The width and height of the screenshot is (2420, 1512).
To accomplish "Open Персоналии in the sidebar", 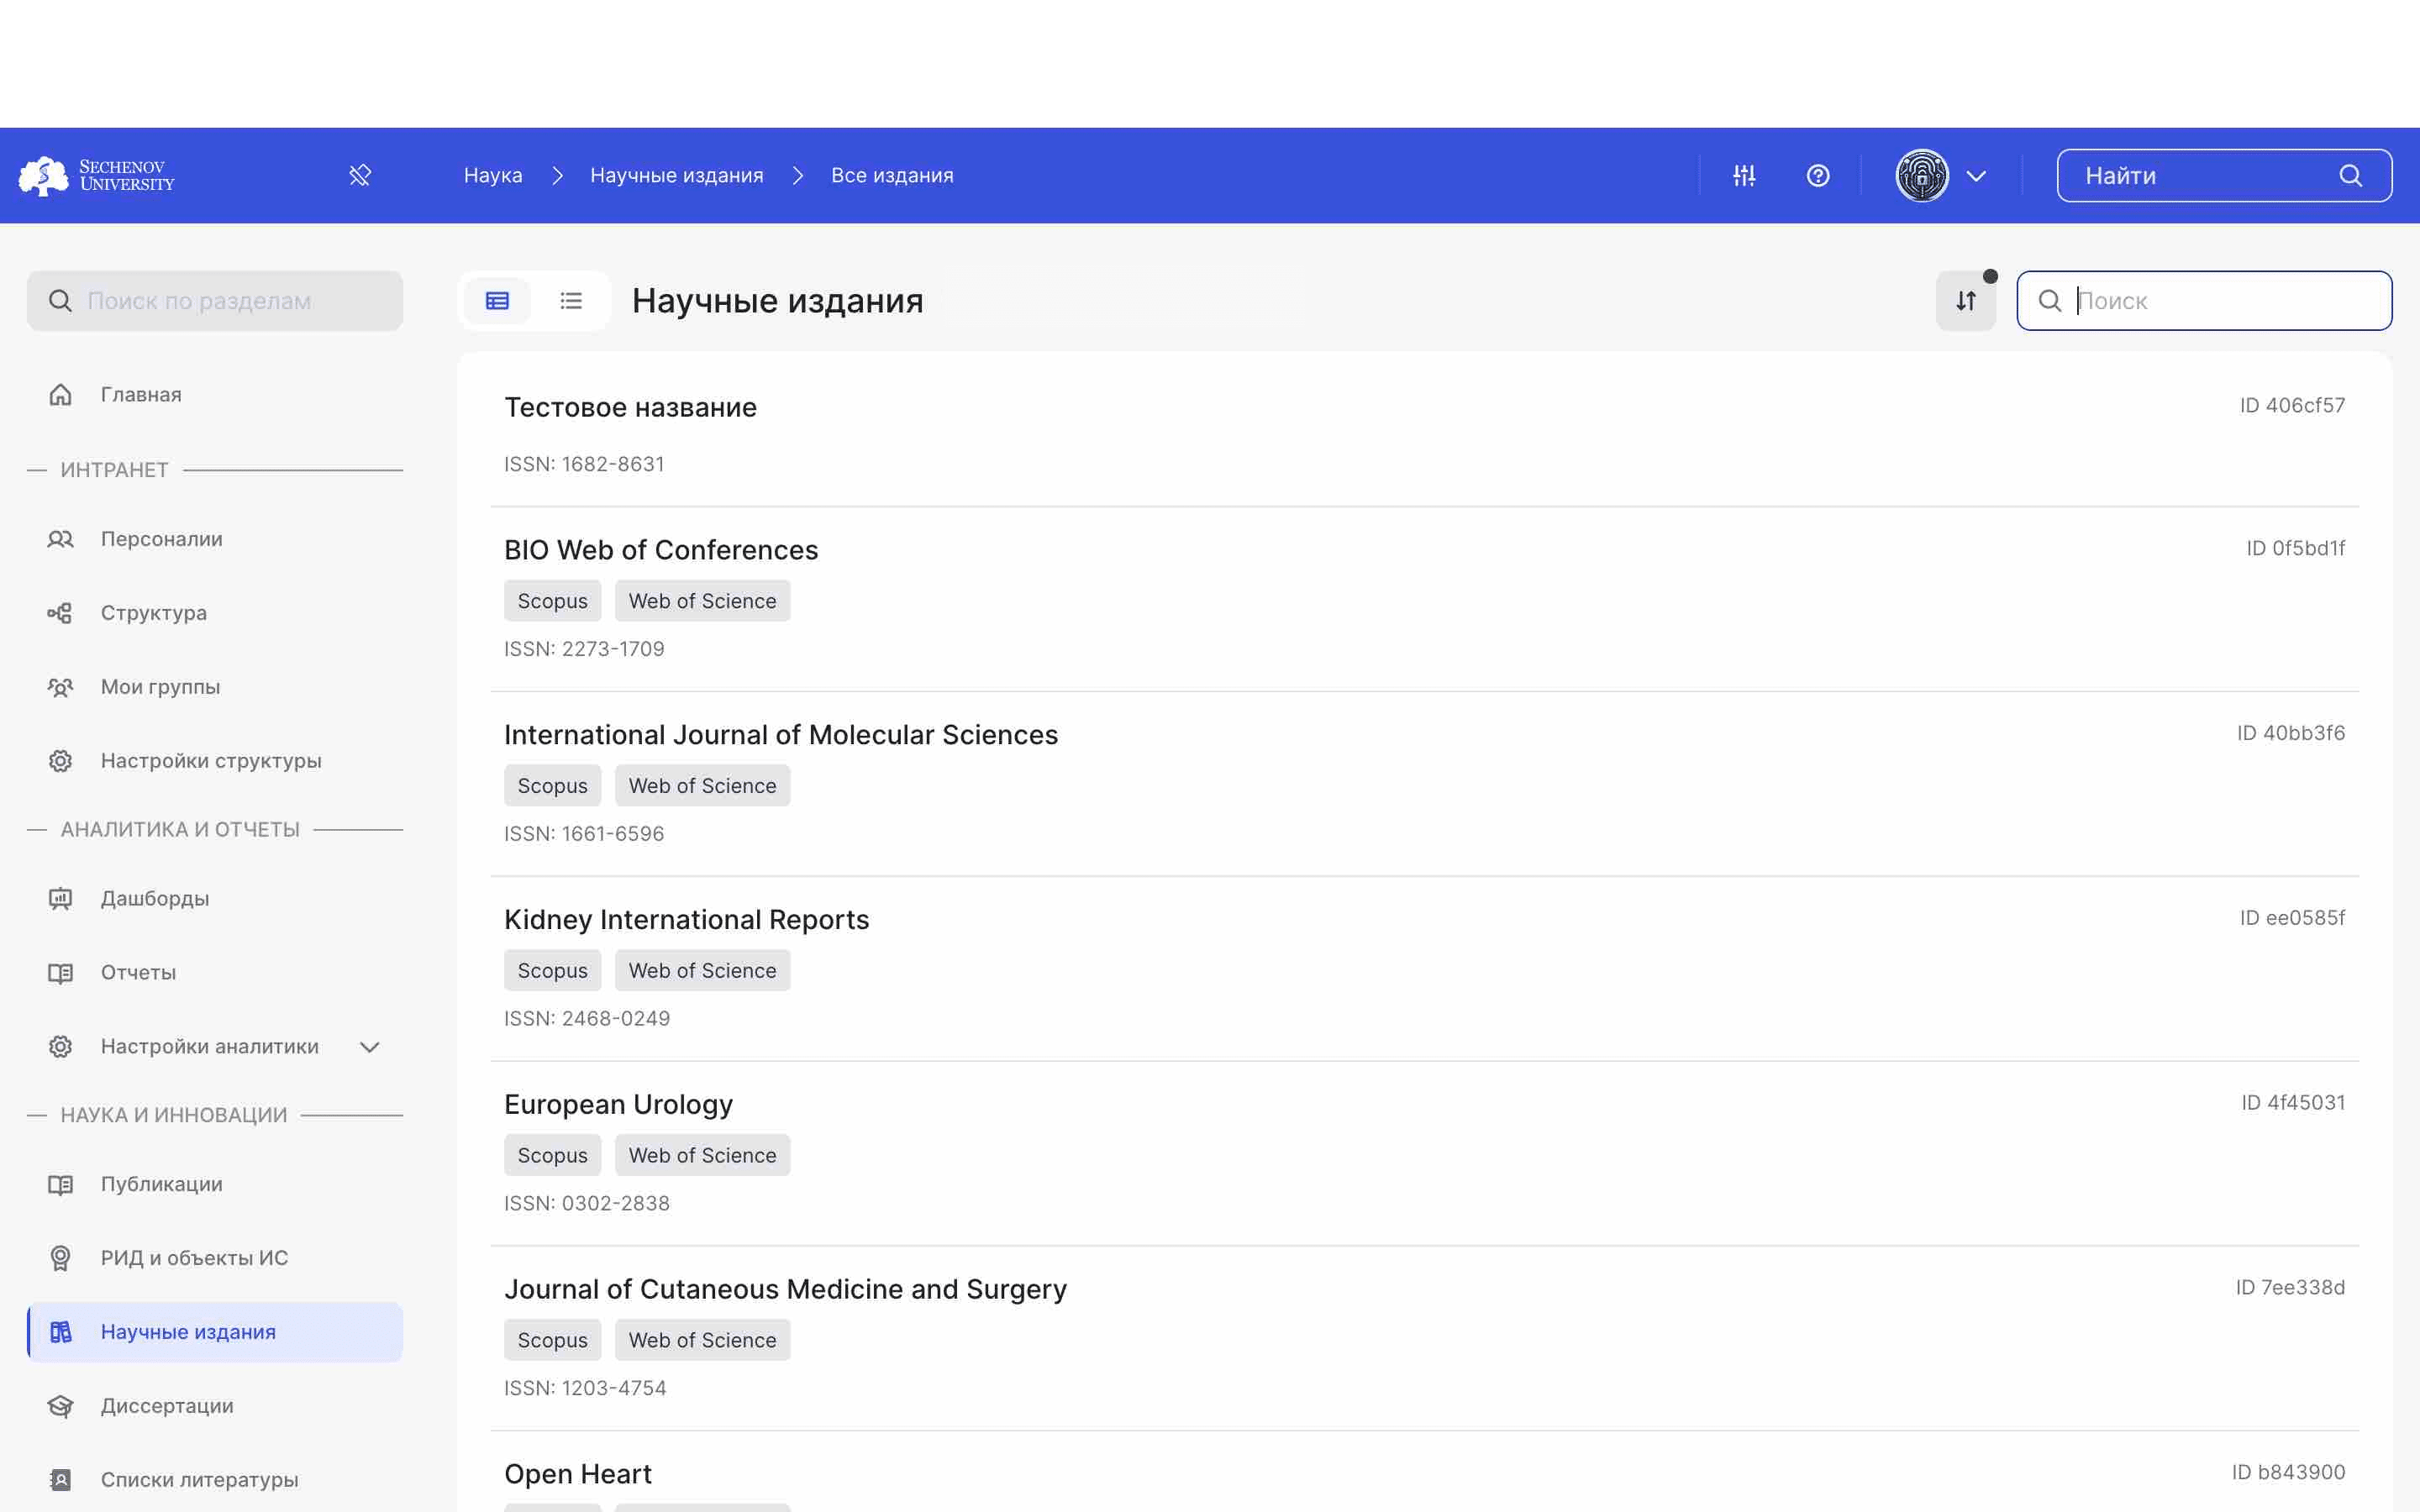I will point(215,539).
